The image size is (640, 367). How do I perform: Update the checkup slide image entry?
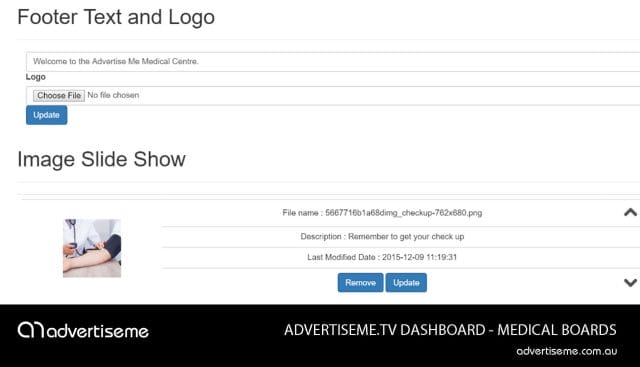pyautogui.click(x=406, y=282)
